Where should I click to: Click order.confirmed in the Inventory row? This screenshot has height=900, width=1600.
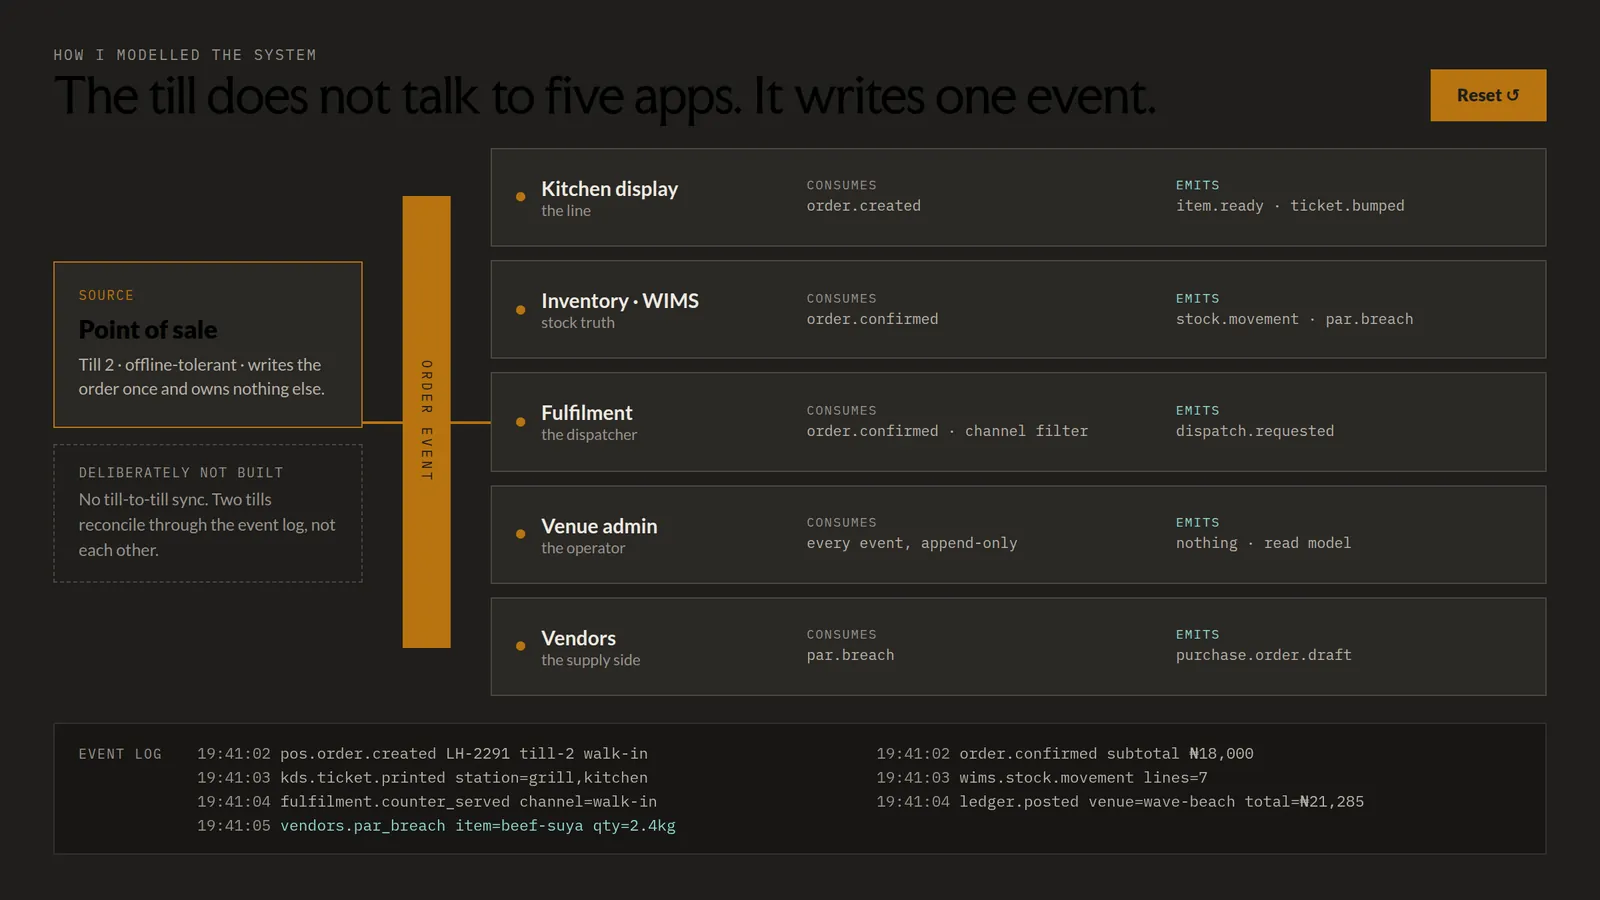(x=872, y=319)
